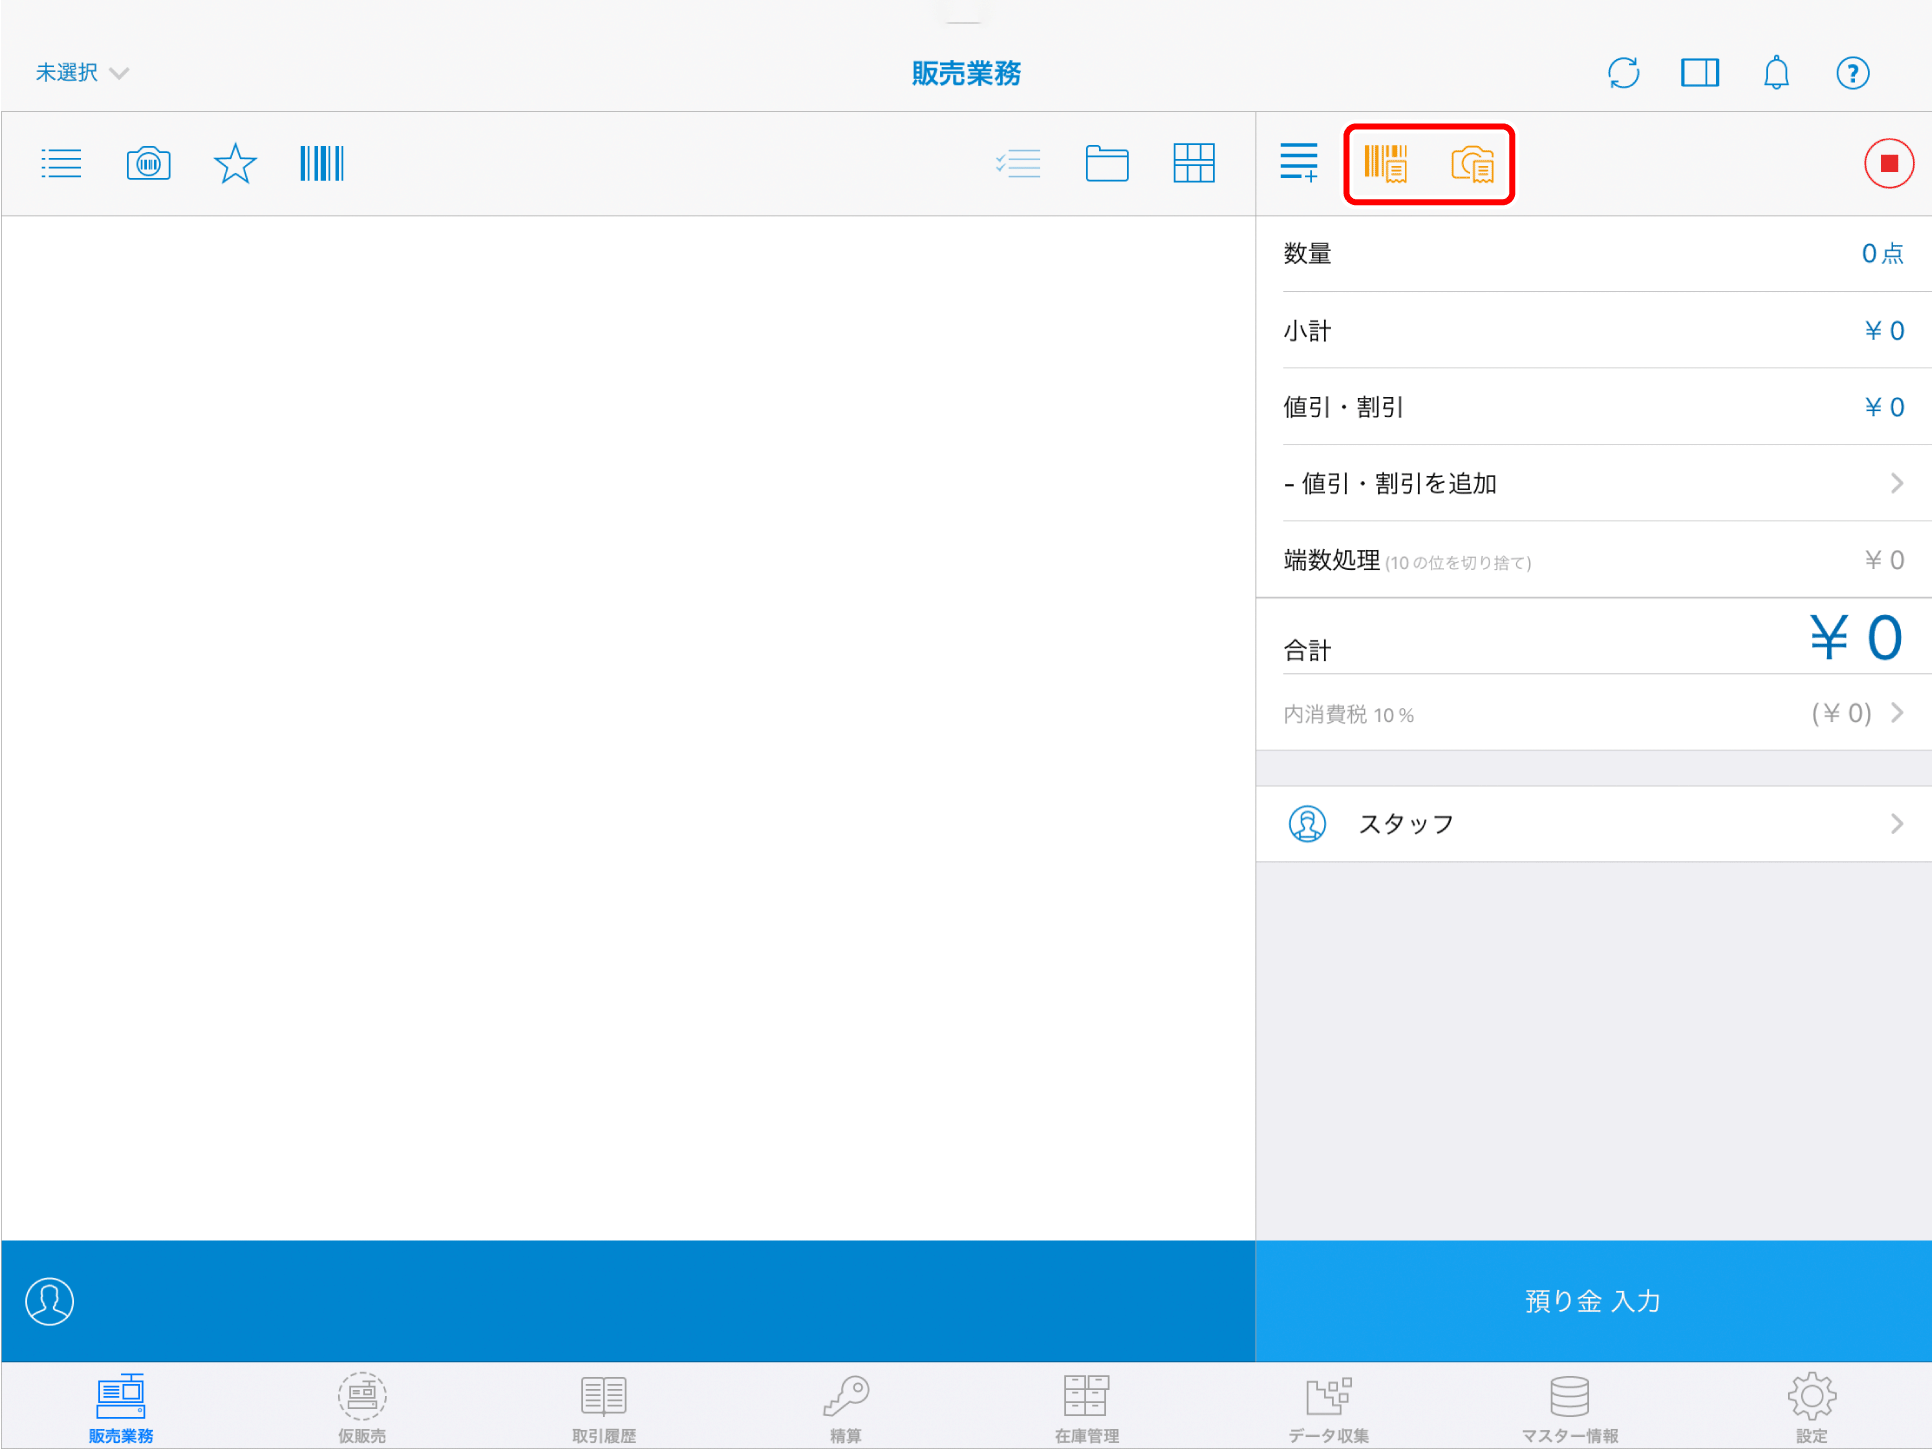Viewport: 1932px width, 1449px height.
Task: Click the orange barcode receipt scan icon
Action: point(1386,163)
